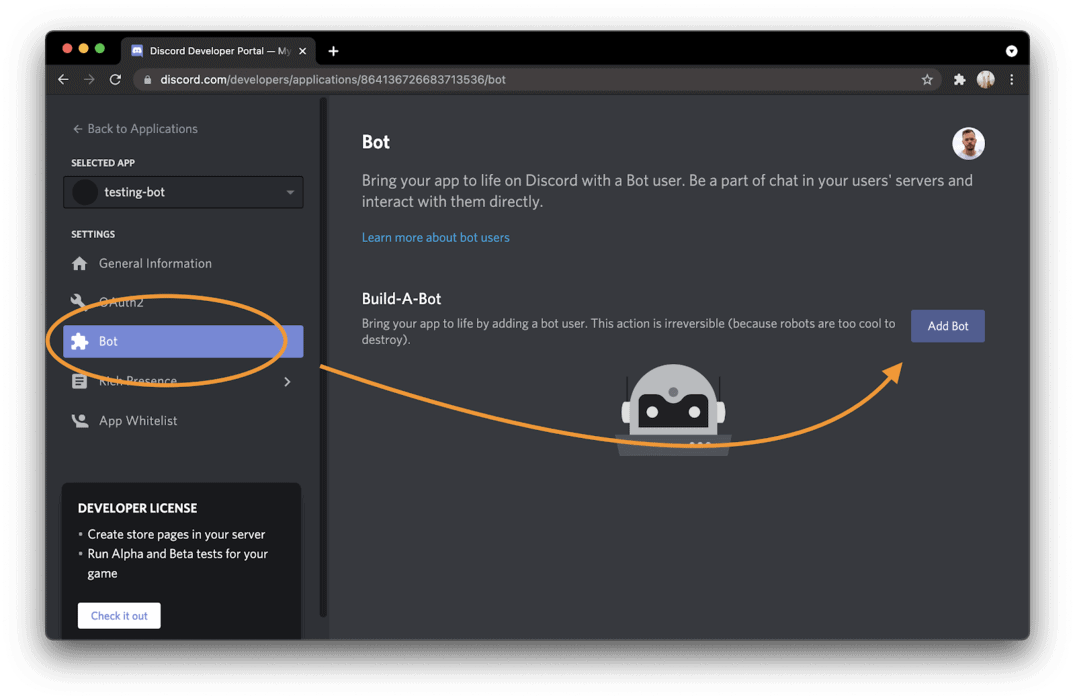Click the browser forward arrow
This screenshot has height=700, width=1075.
coord(89,80)
